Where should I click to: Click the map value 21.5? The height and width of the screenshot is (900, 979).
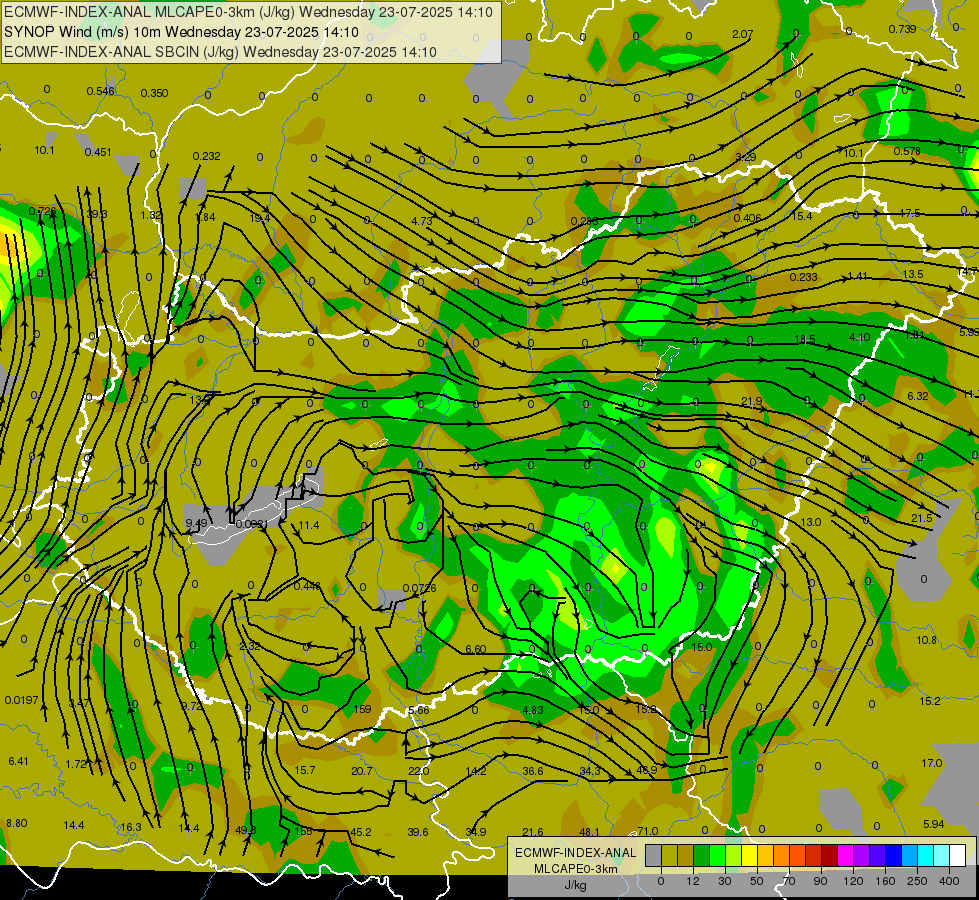[x=922, y=518]
